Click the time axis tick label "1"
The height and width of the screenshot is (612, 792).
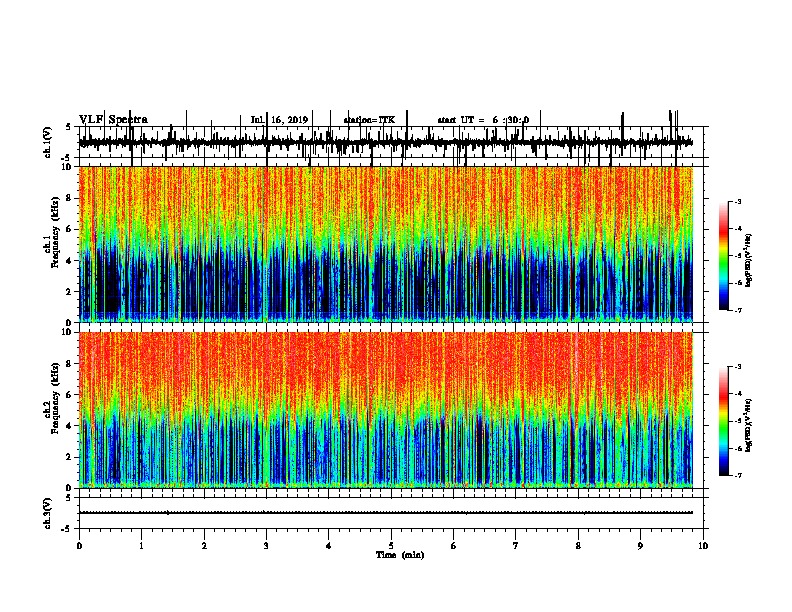141,546
